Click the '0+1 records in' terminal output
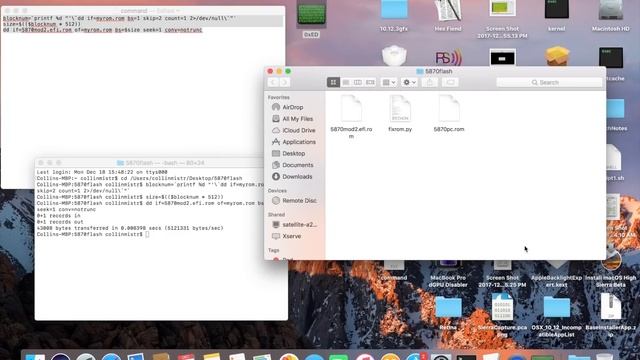 pos(58,216)
